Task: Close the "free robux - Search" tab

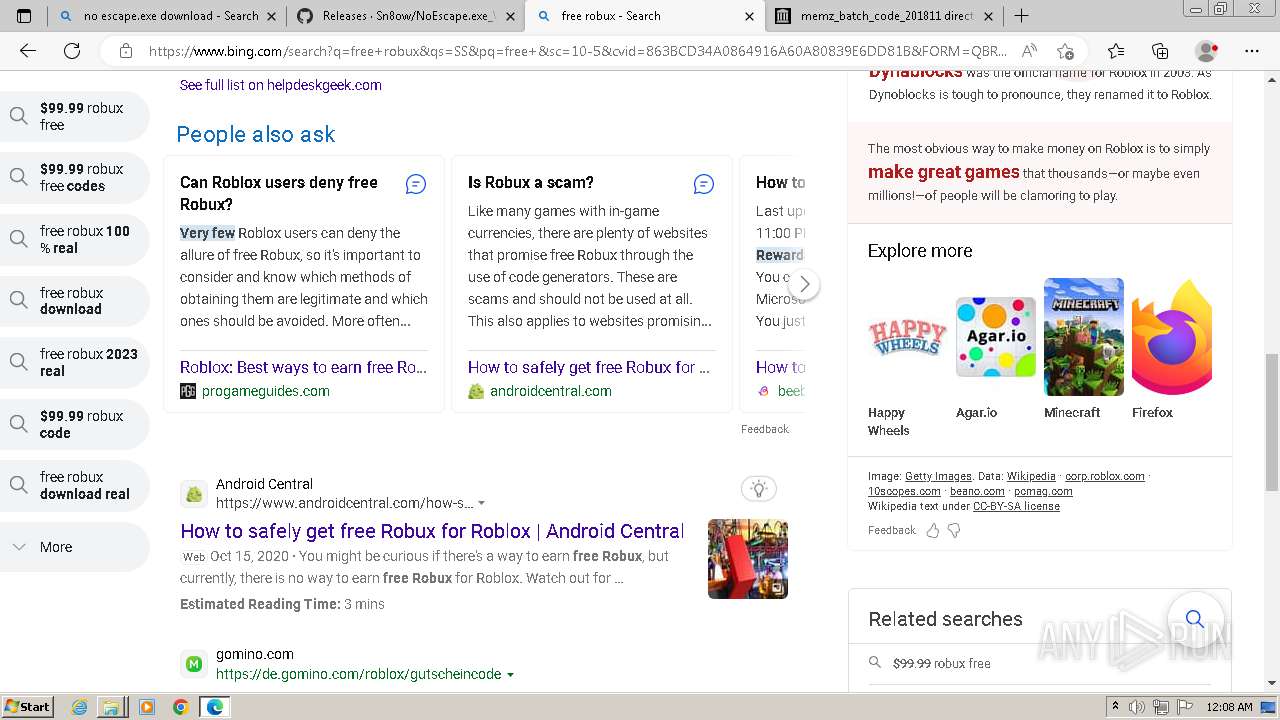Action: [x=750, y=16]
